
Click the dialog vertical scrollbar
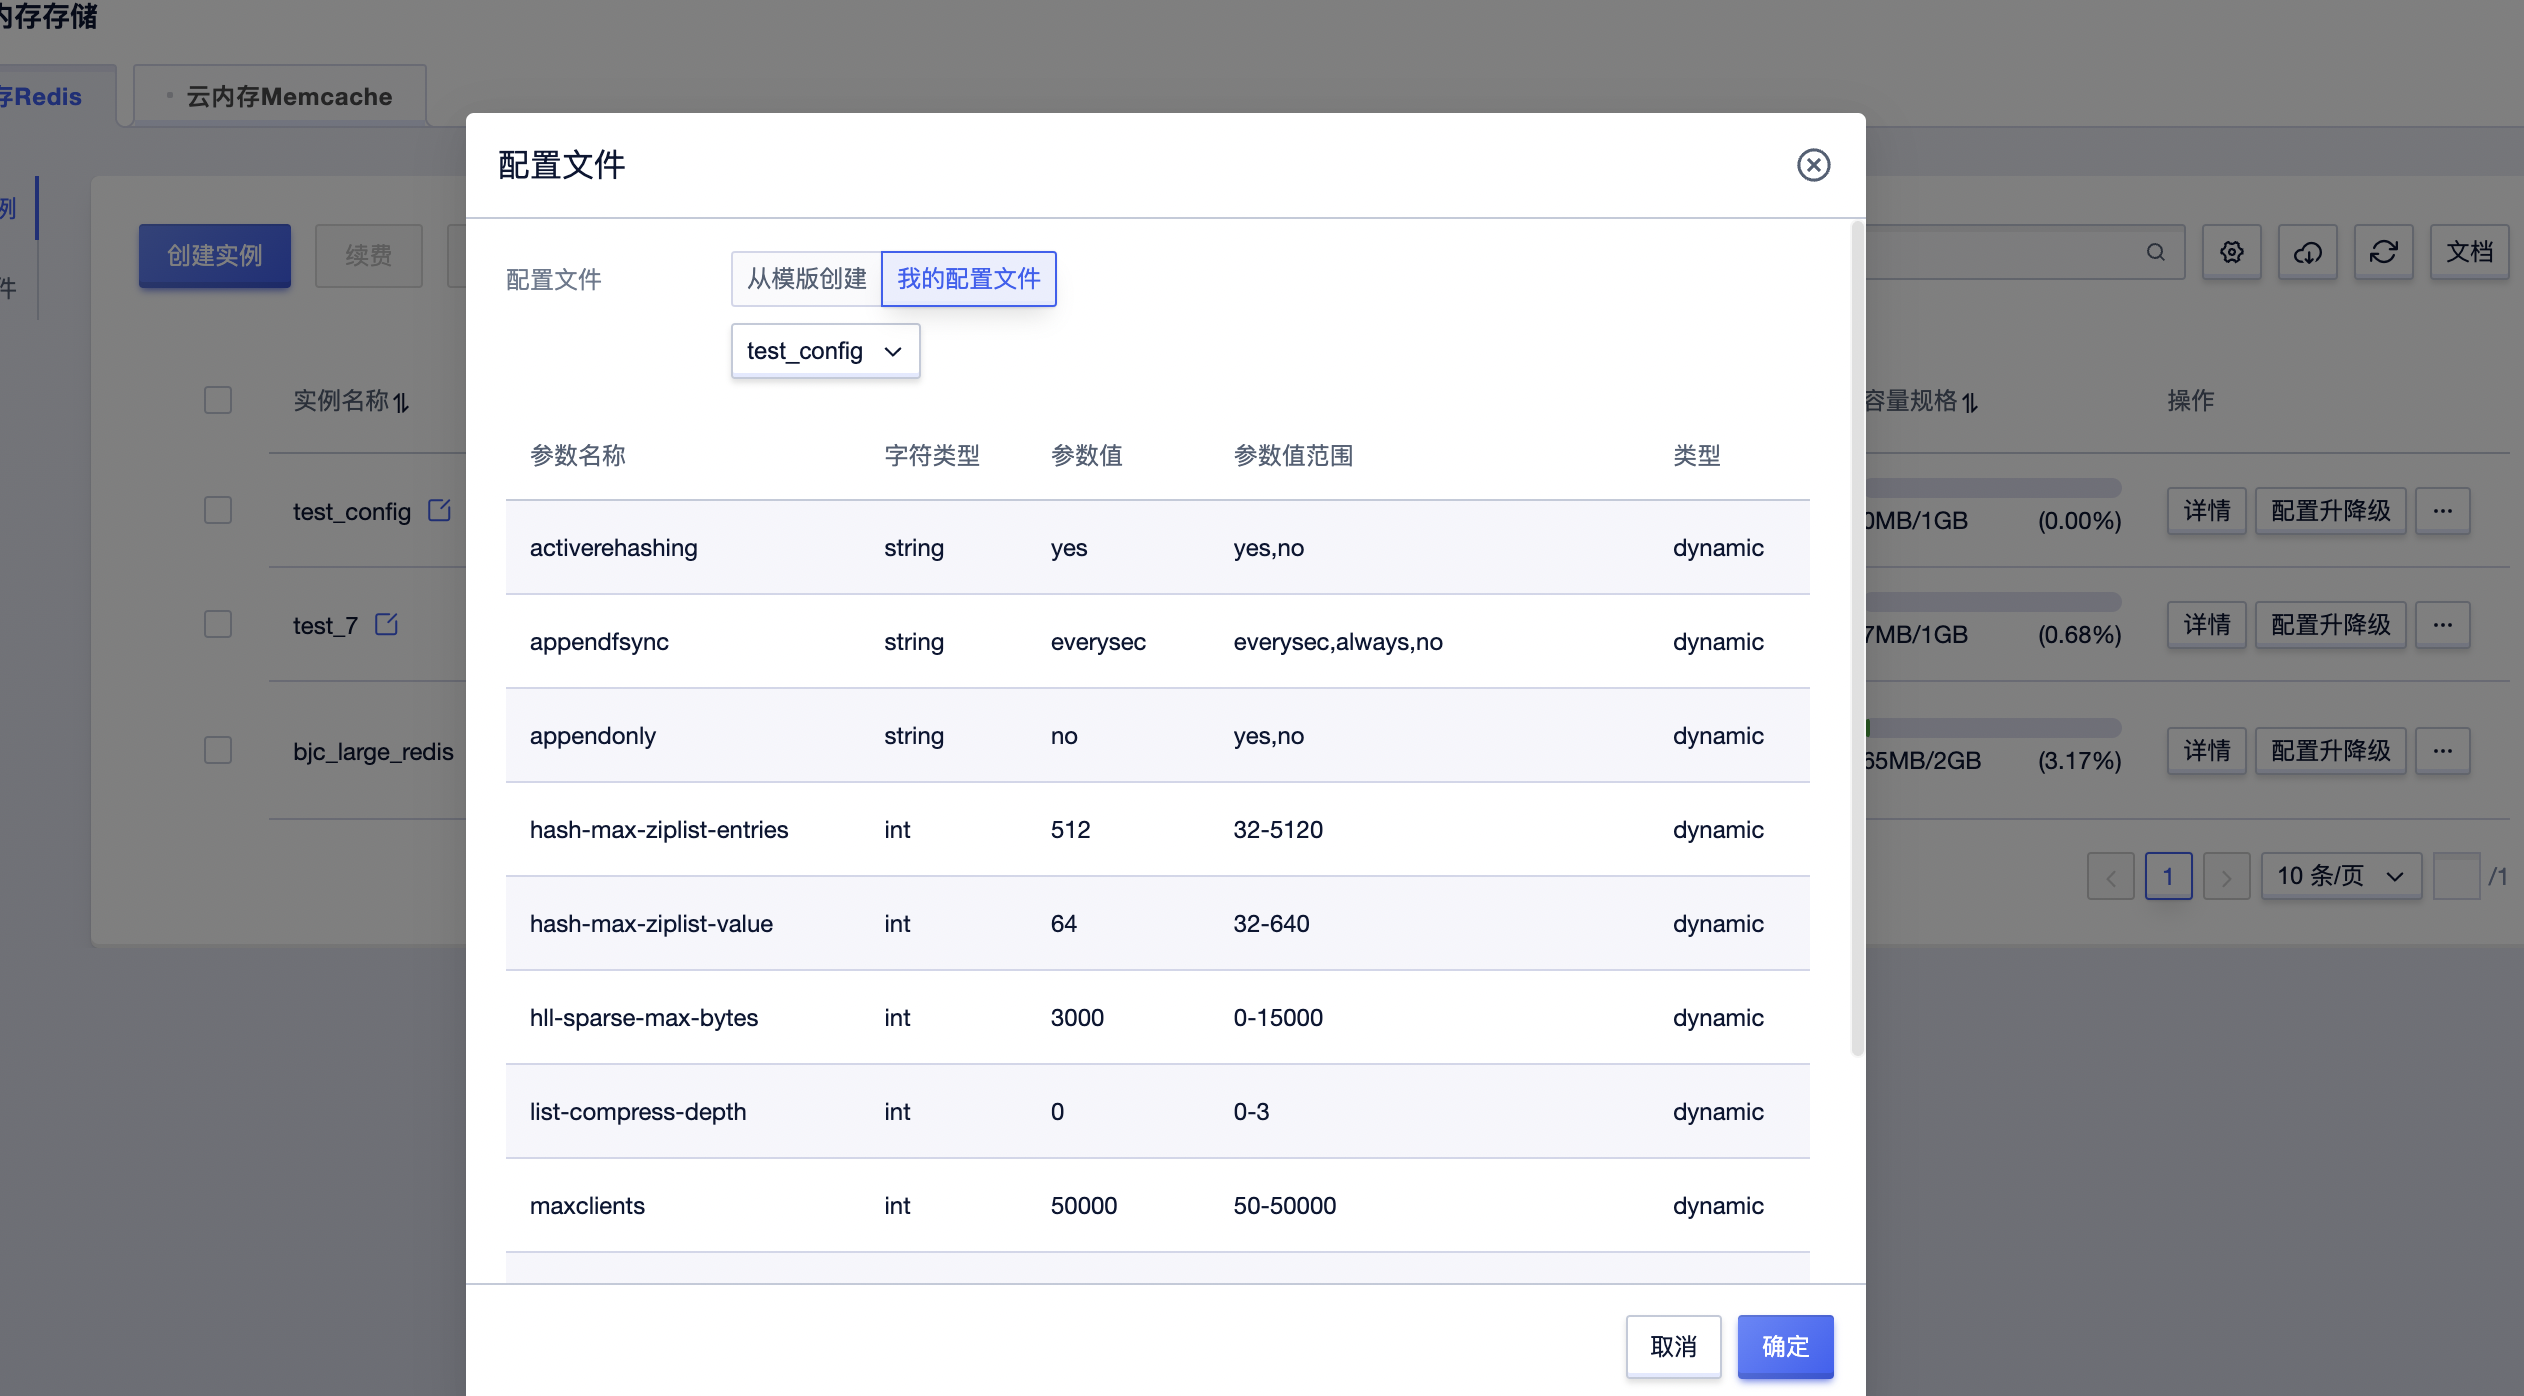[1857, 640]
